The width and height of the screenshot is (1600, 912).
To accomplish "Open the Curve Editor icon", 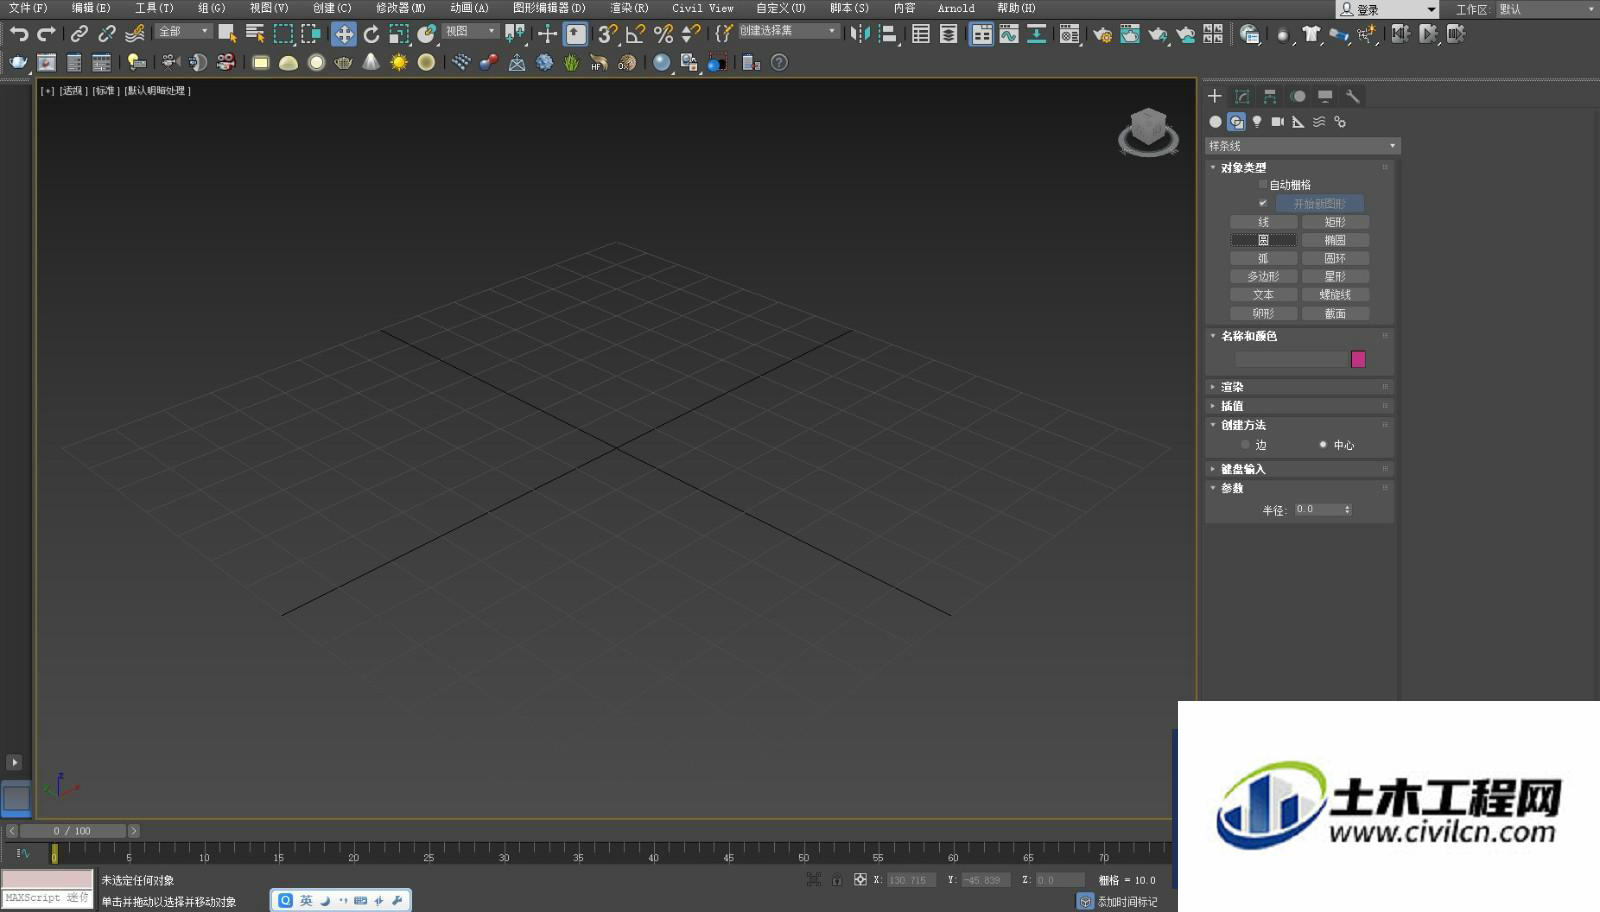I will pos(1009,34).
